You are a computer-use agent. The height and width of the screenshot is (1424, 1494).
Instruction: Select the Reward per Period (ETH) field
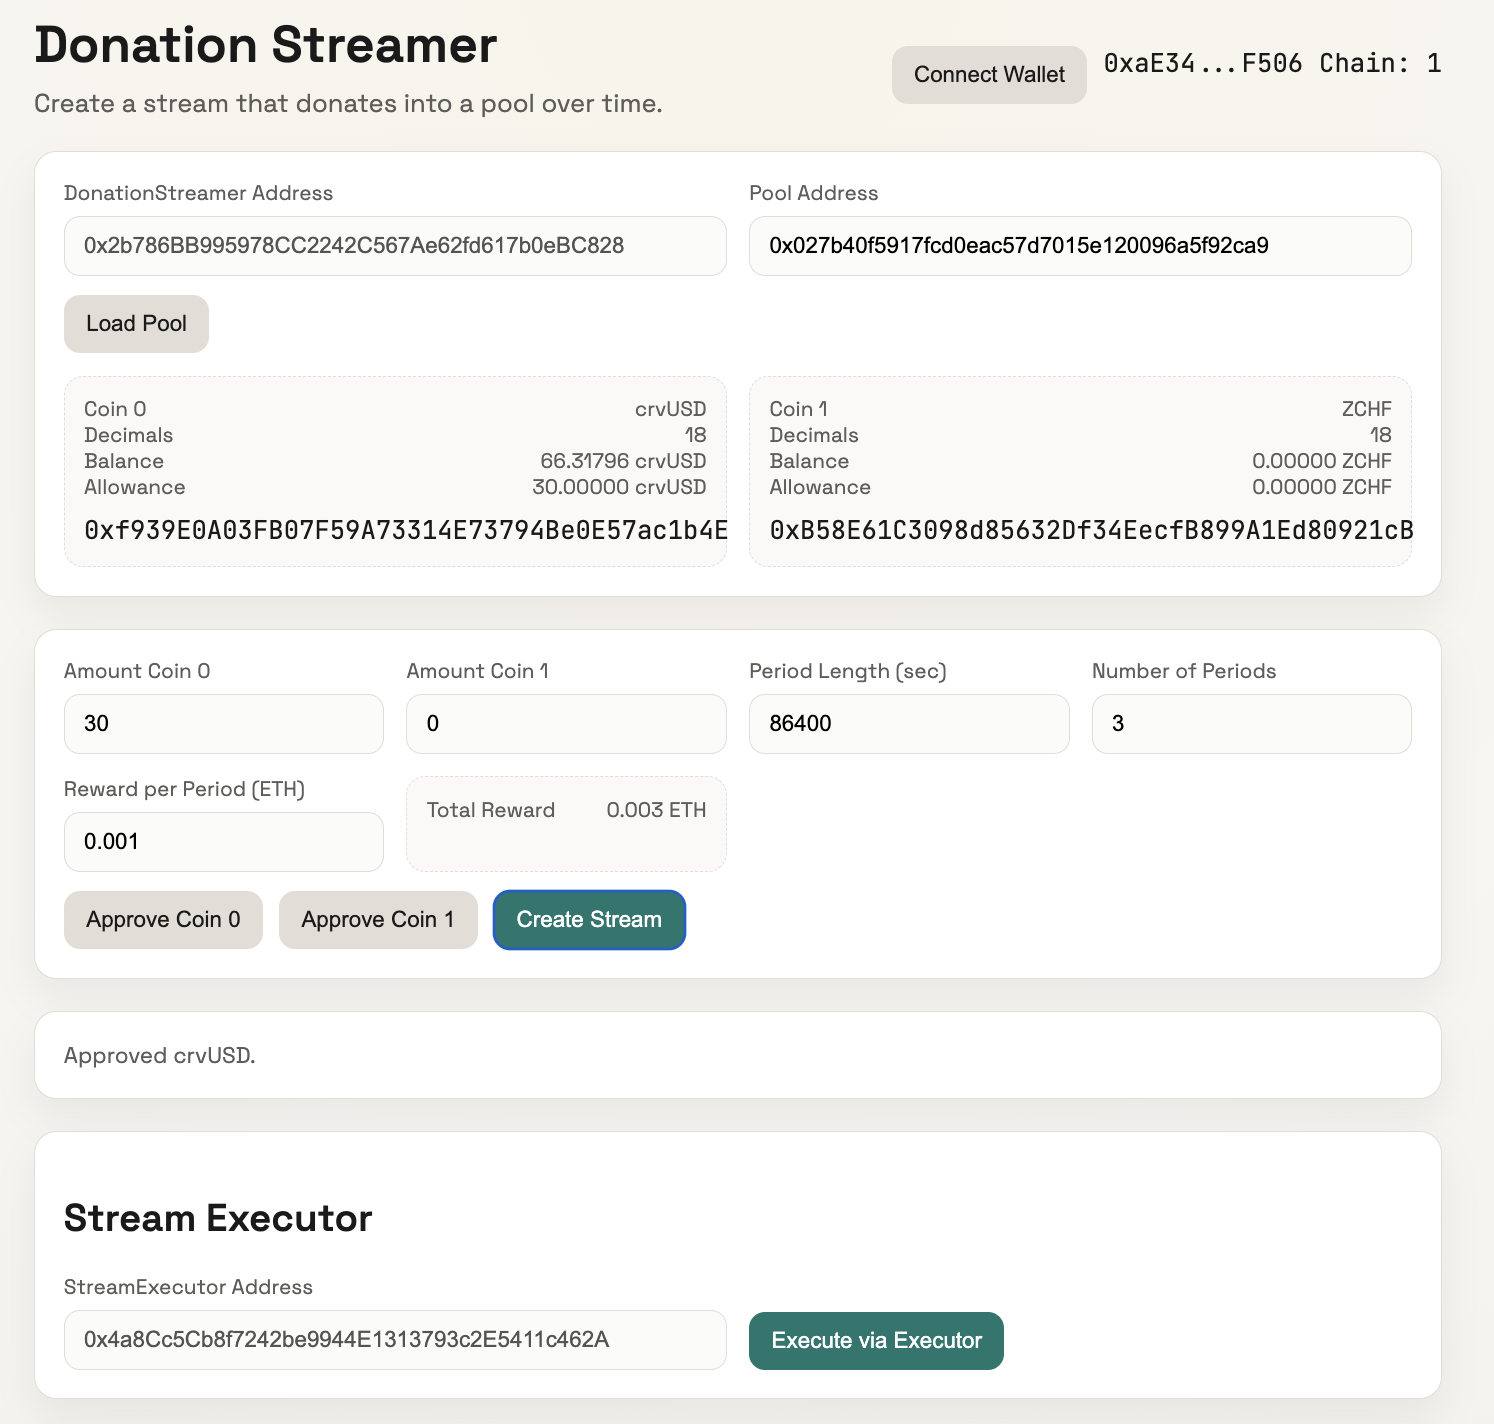tap(223, 842)
